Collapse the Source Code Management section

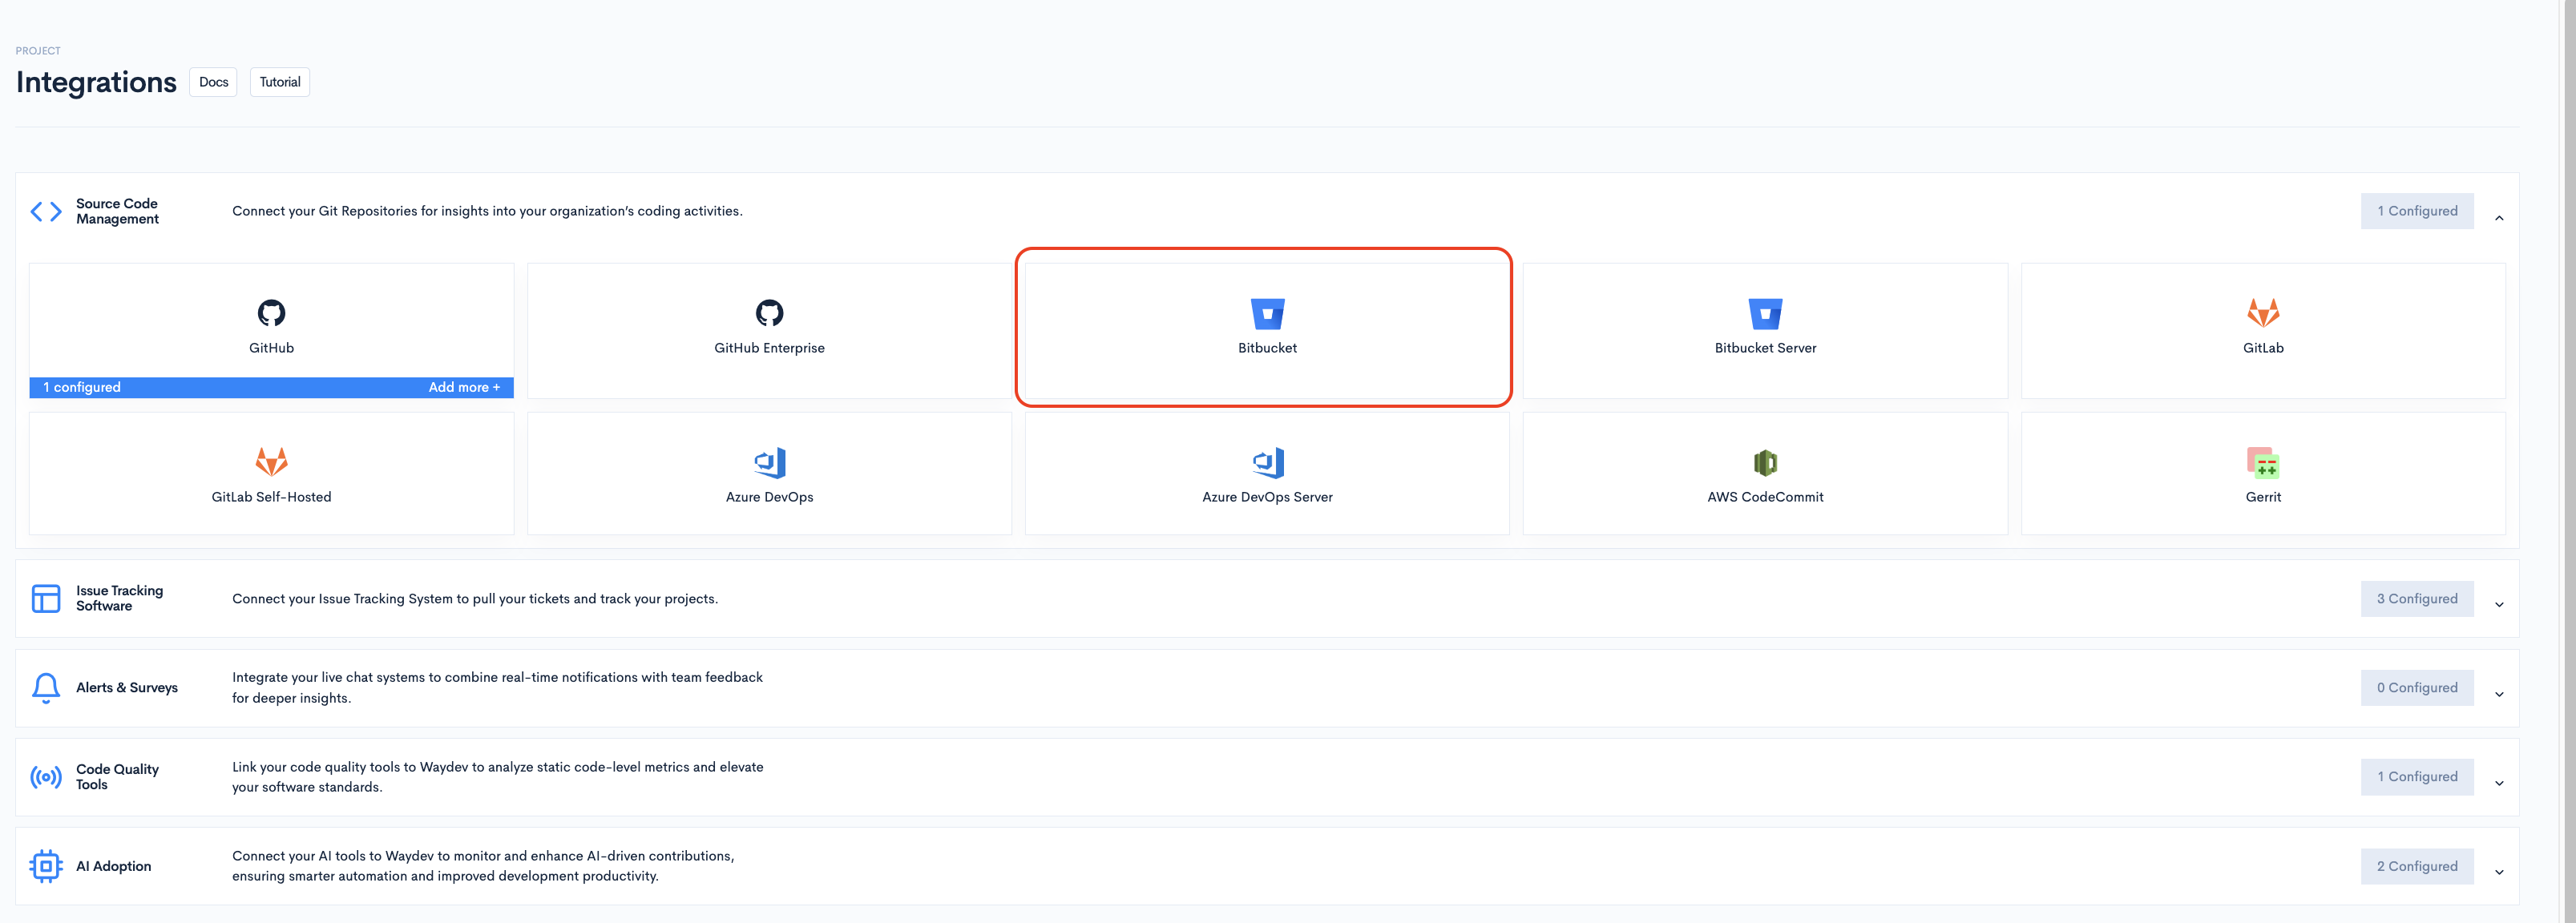click(x=2498, y=218)
